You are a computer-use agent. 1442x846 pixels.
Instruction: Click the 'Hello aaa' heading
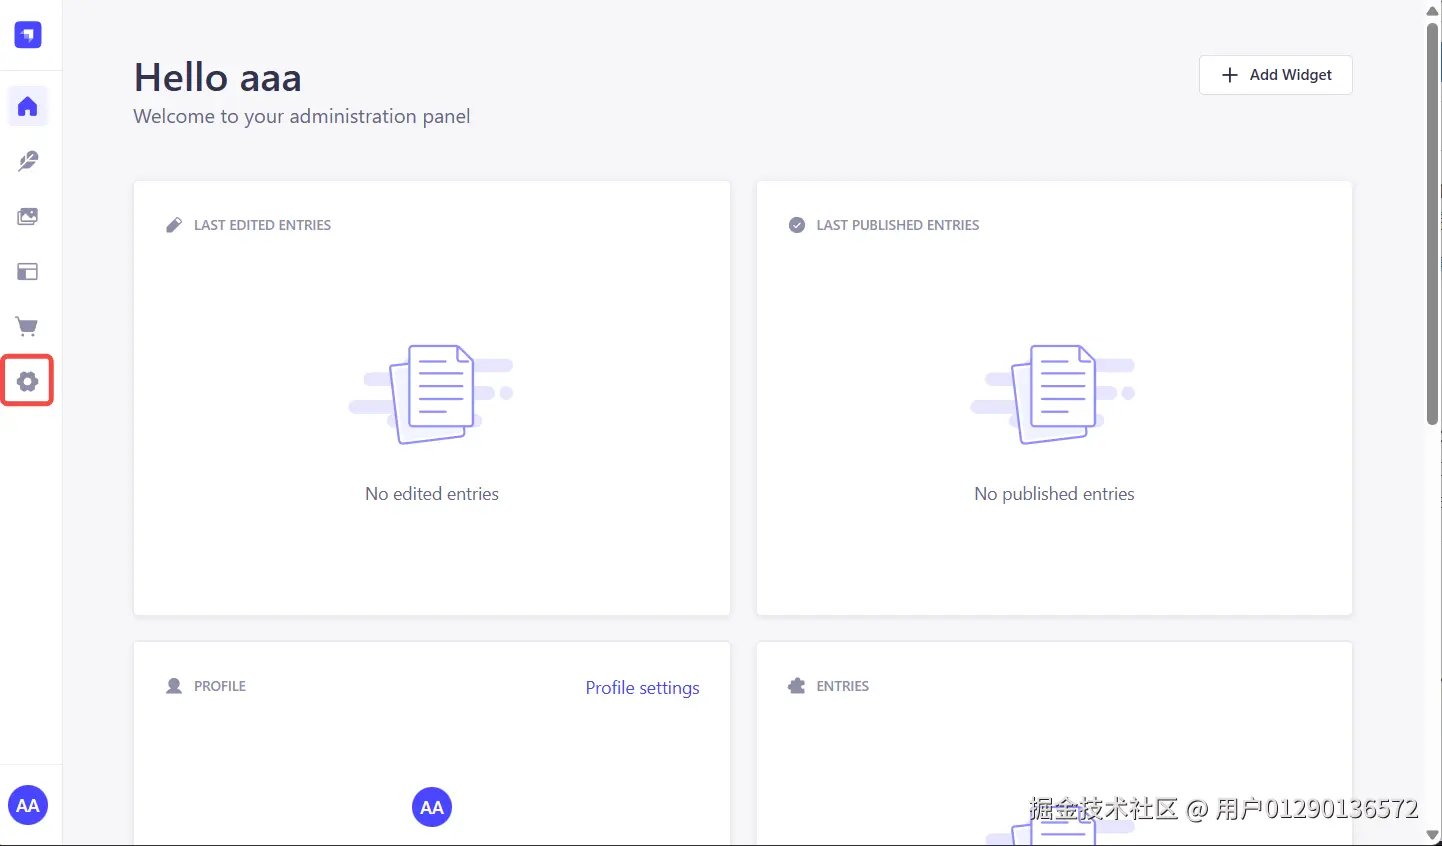[218, 78]
